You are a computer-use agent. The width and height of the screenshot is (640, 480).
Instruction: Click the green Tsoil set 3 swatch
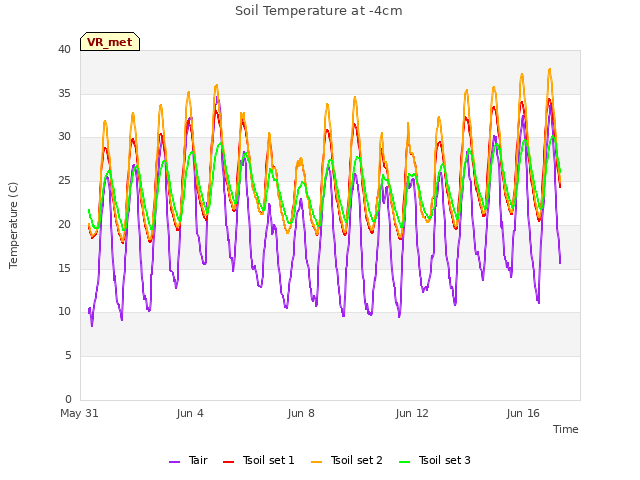point(405,462)
